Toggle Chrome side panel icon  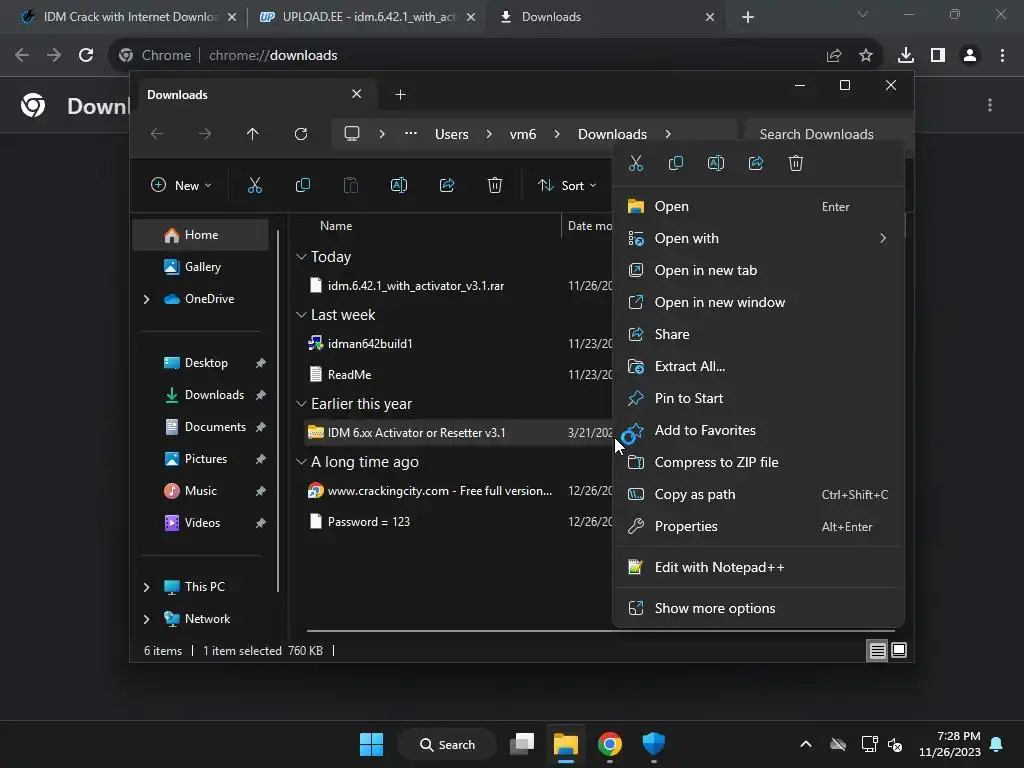pyautogui.click(x=938, y=56)
